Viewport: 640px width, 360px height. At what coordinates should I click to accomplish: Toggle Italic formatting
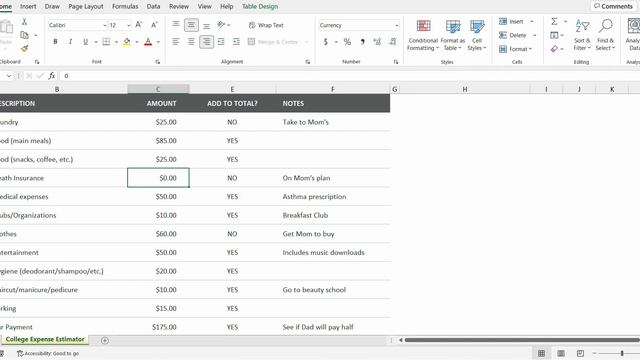[x=71, y=42]
